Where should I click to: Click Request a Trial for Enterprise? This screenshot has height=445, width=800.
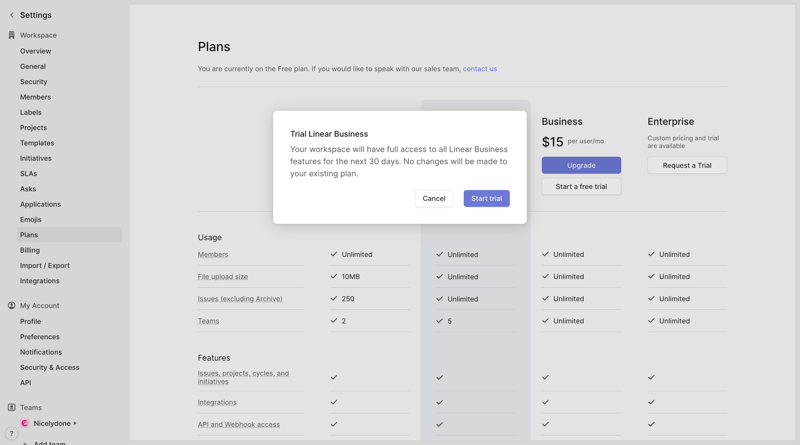point(687,165)
